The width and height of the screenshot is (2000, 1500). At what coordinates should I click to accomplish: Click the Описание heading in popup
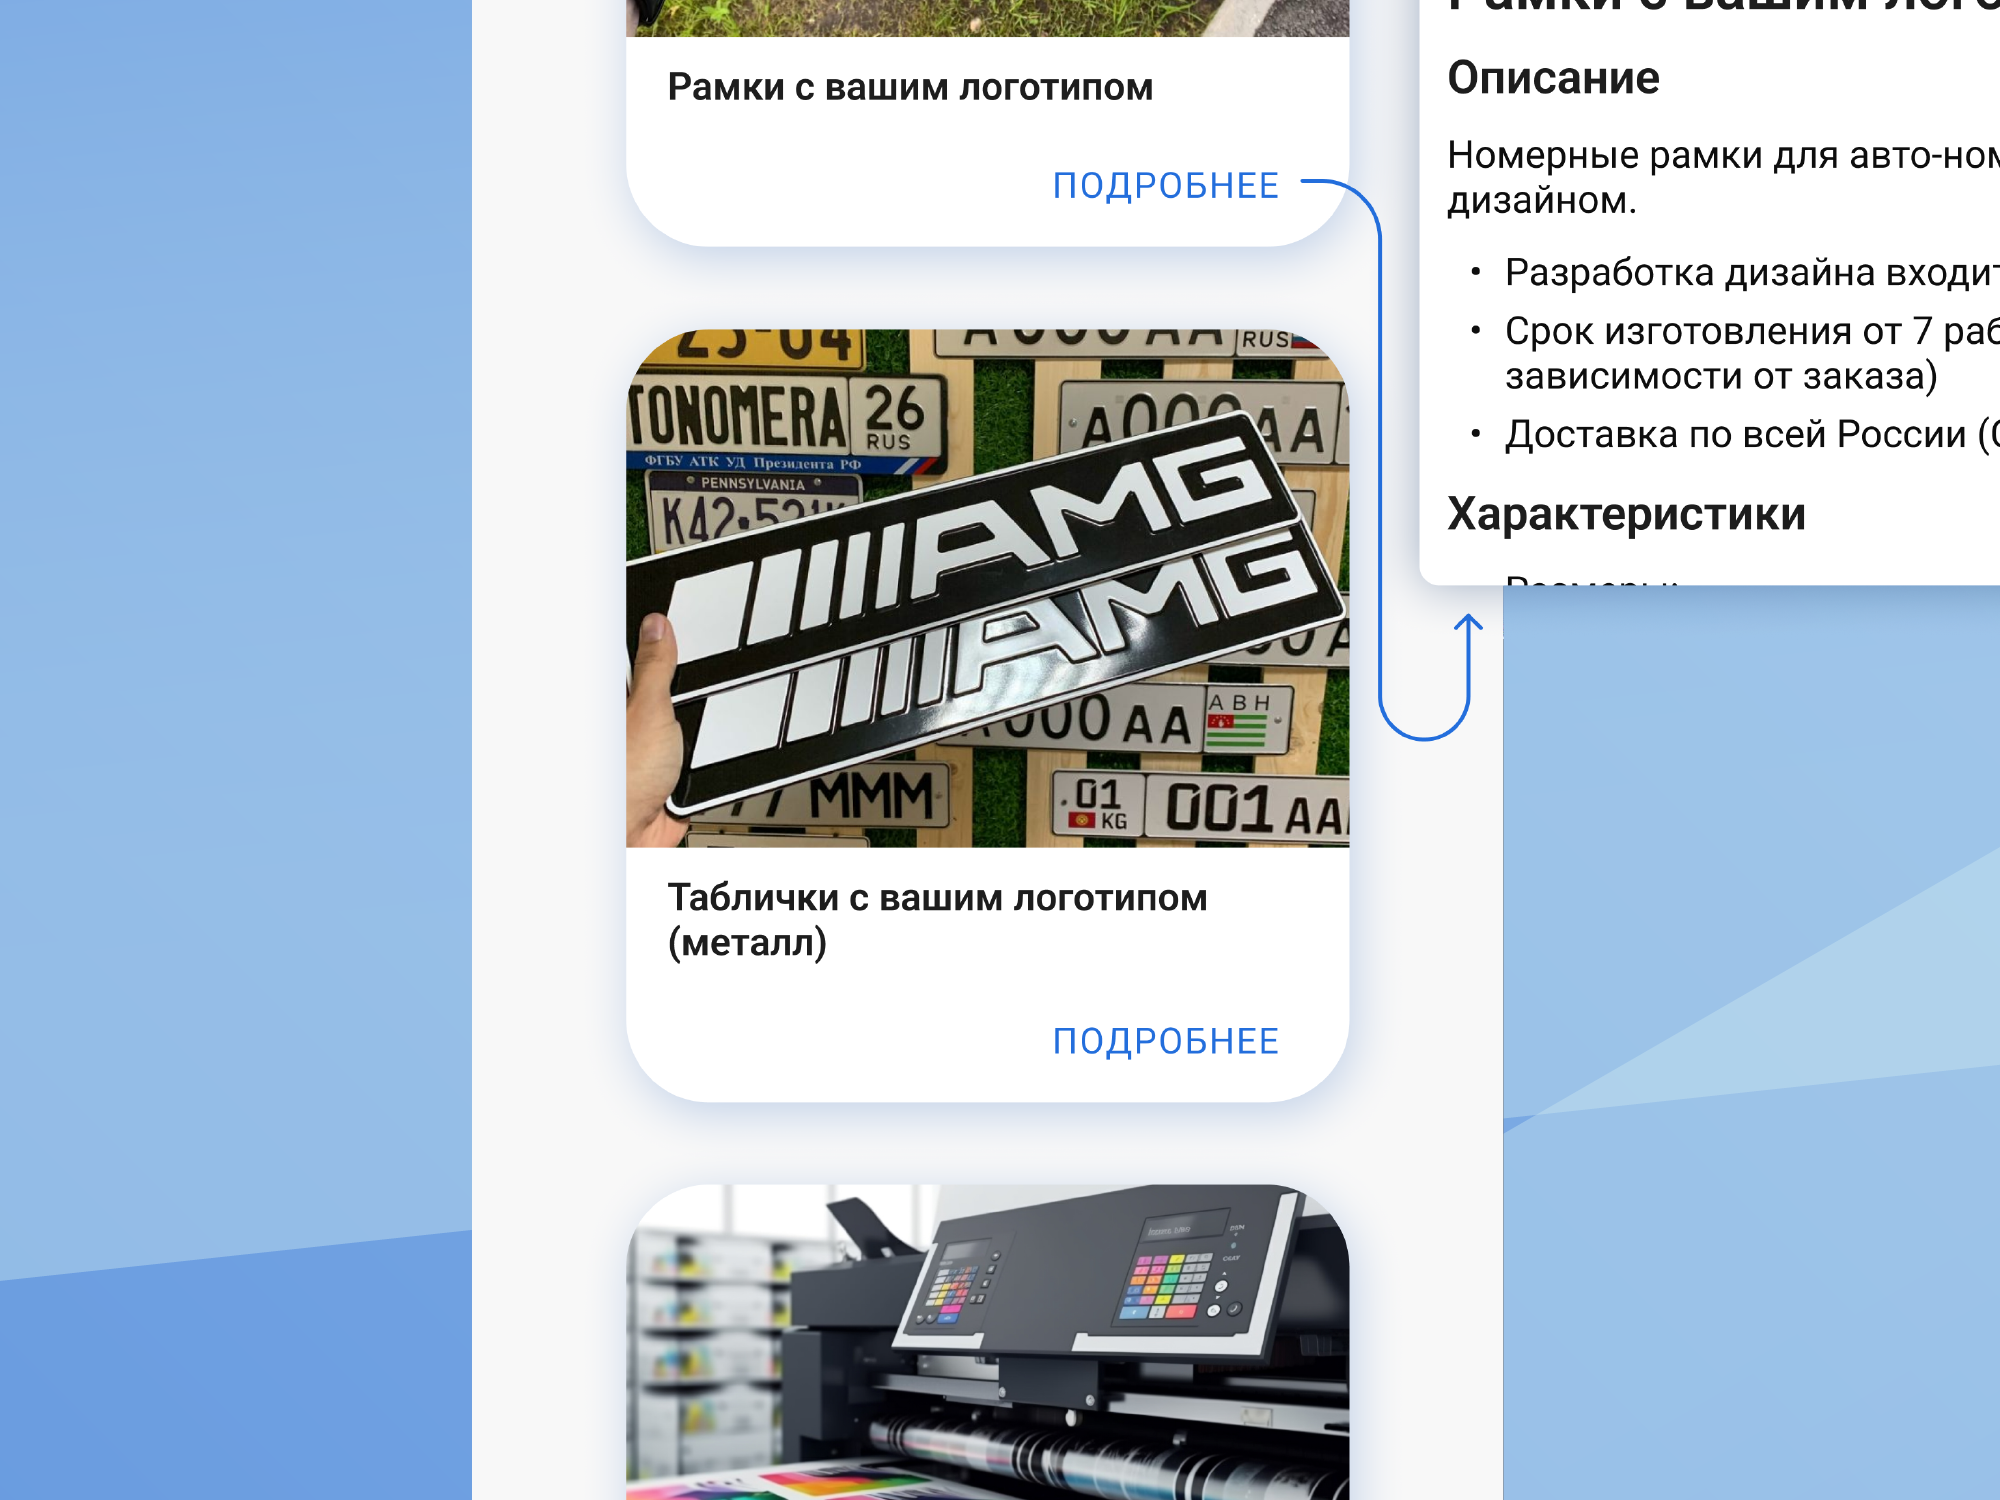pyautogui.click(x=1553, y=78)
